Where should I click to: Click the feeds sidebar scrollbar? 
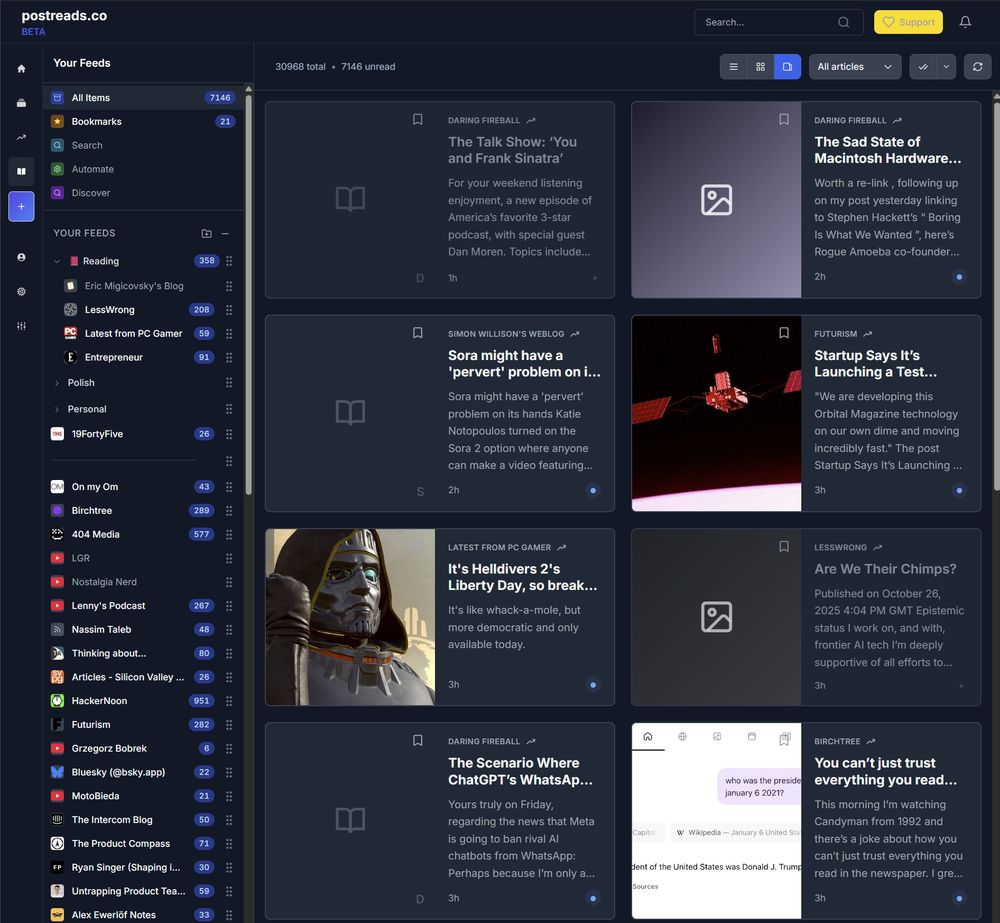(248, 293)
